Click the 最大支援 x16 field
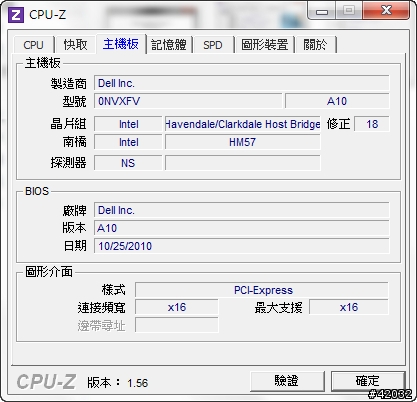 [x=349, y=307]
